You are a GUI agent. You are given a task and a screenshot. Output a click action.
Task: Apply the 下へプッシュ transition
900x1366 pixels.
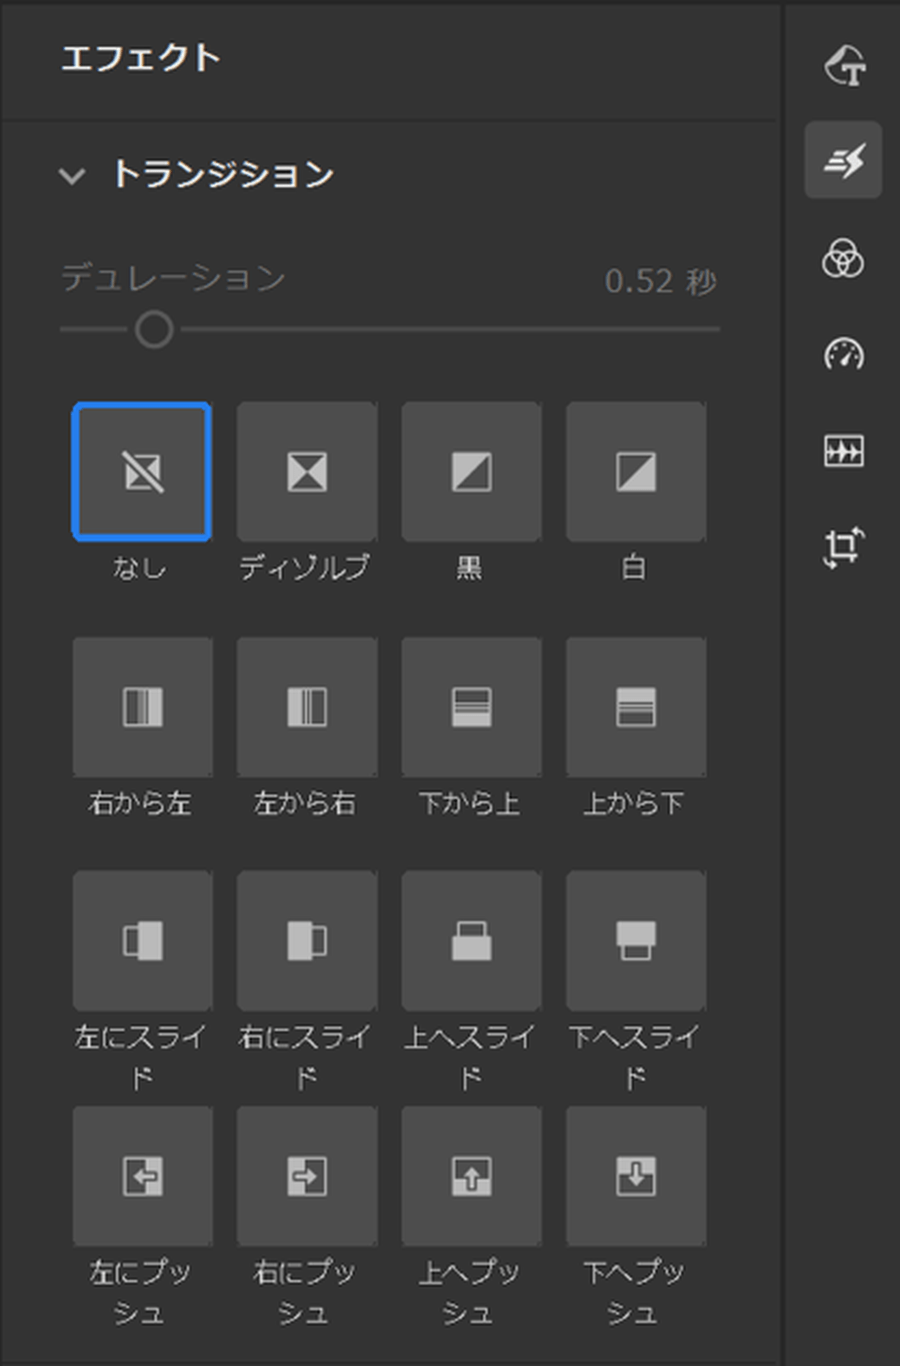pos(636,1176)
